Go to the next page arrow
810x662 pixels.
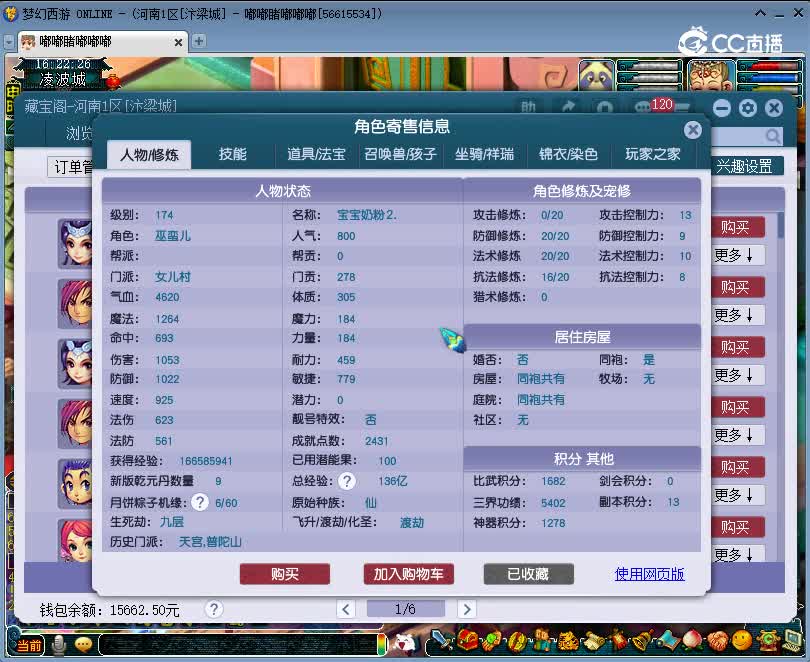[x=466, y=609]
